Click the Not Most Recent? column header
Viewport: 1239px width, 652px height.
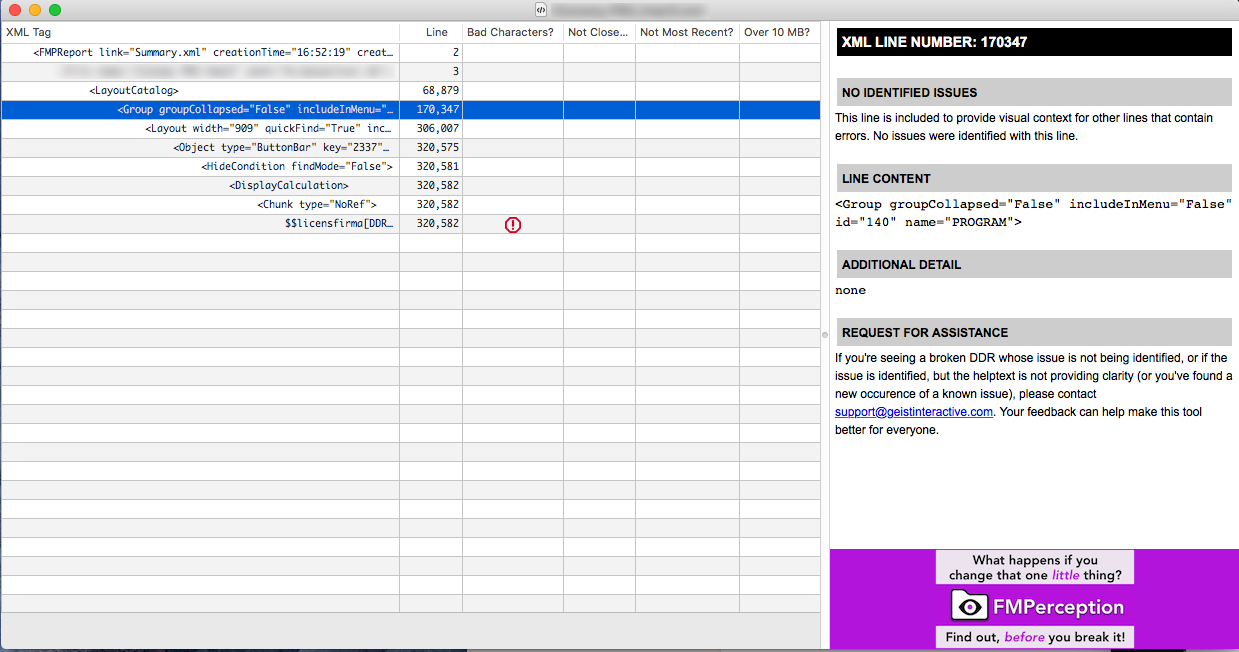point(687,32)
